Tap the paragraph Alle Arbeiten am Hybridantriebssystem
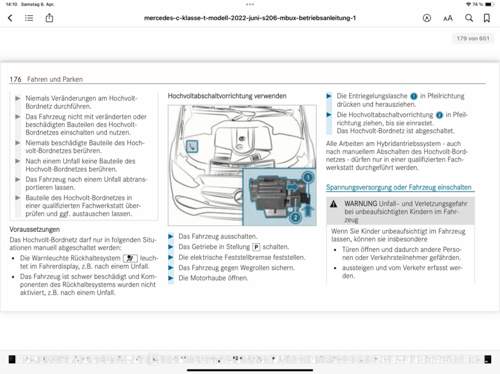Screen dimensions: 500x374 [397, 156]
